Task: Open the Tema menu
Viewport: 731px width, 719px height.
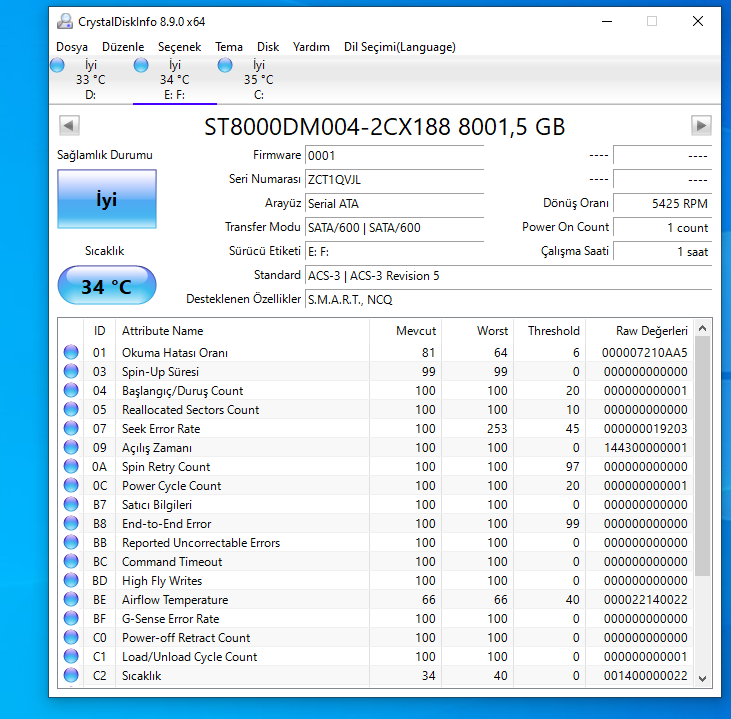Action: point(229,47)
